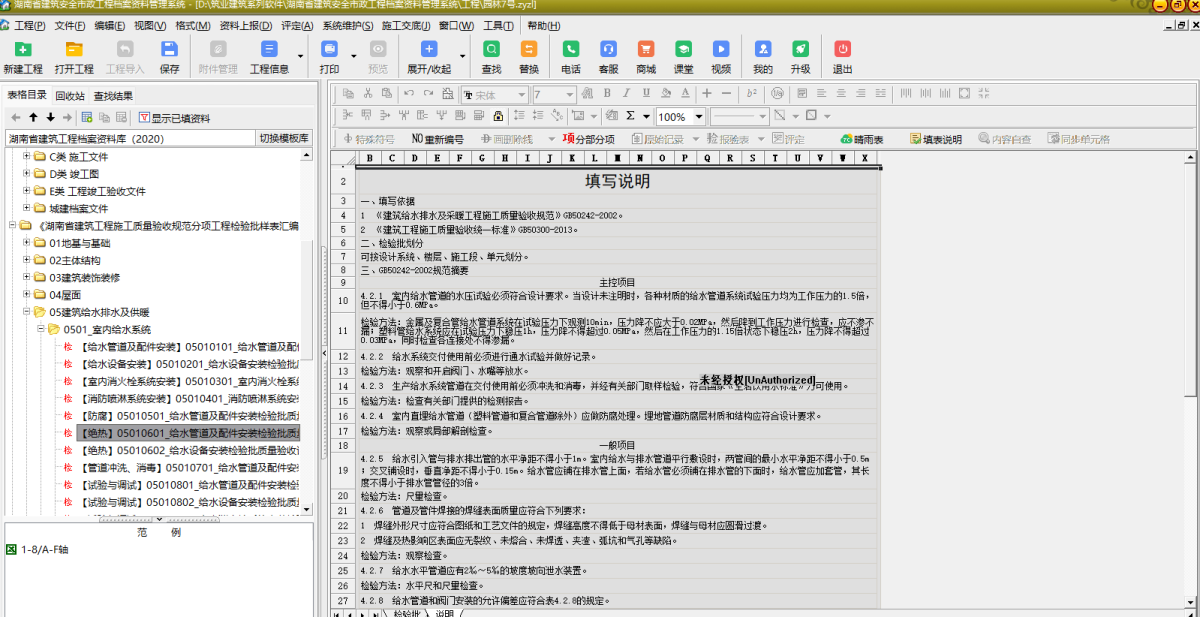This screenshot has width=1200, height=617.
Task: Expand the C类 施工文件 folder
Action: (26, 157)
